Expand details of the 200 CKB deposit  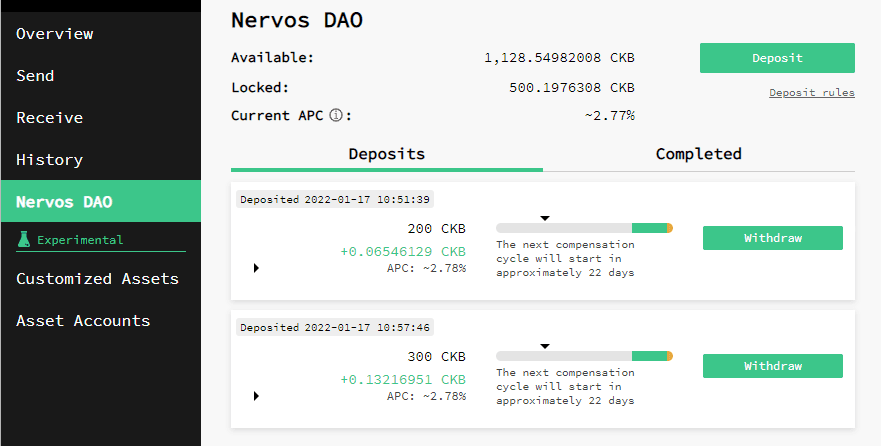coord(256,268)
